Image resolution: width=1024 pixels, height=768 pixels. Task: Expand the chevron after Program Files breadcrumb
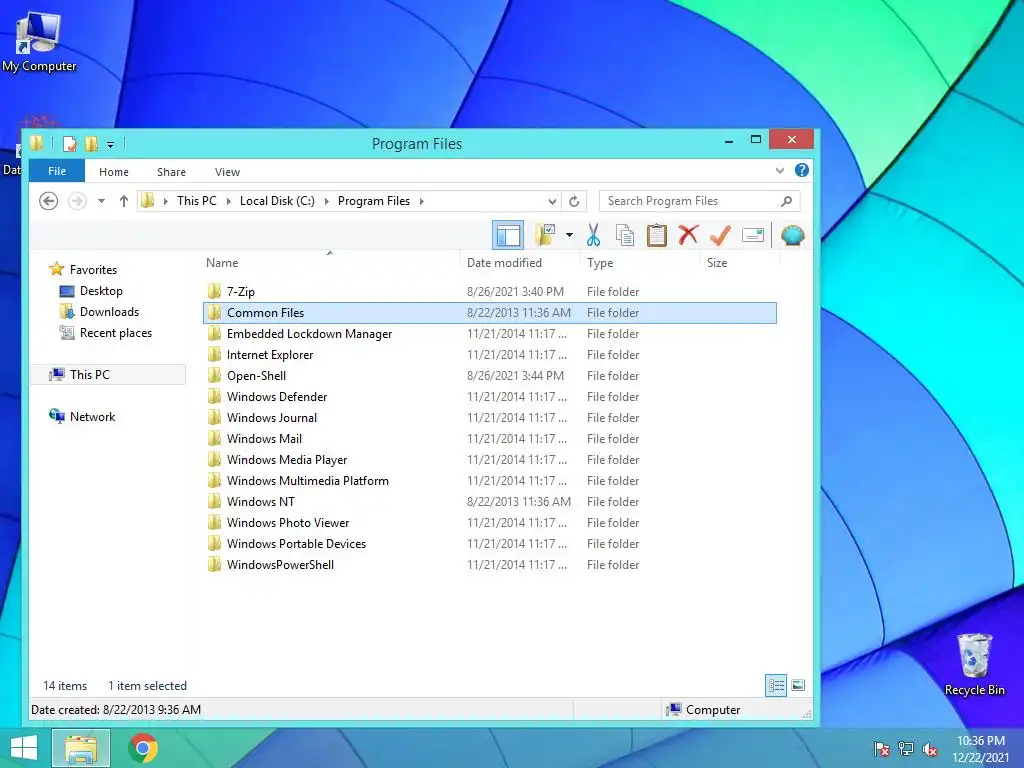[422, 201]
